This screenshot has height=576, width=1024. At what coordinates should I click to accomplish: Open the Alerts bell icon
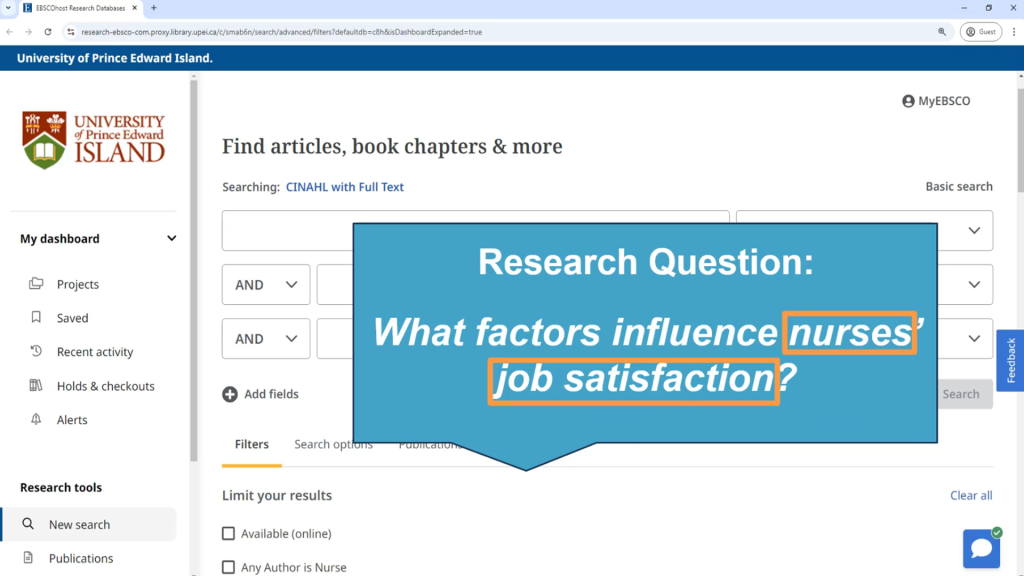[37, 420]
